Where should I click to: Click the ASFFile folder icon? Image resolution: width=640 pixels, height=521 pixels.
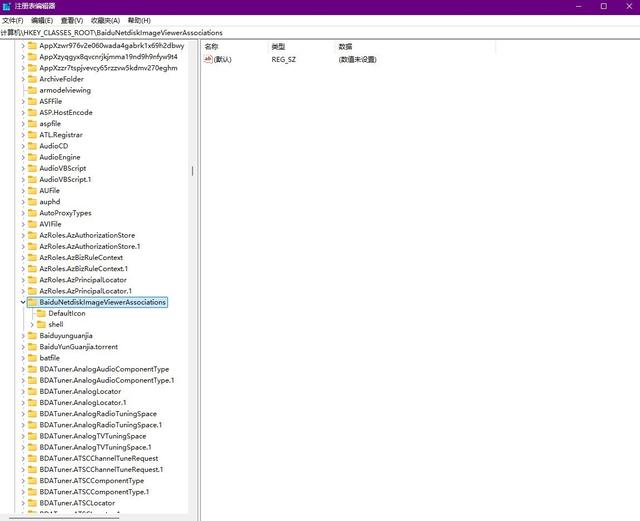[x=32, y=101]
